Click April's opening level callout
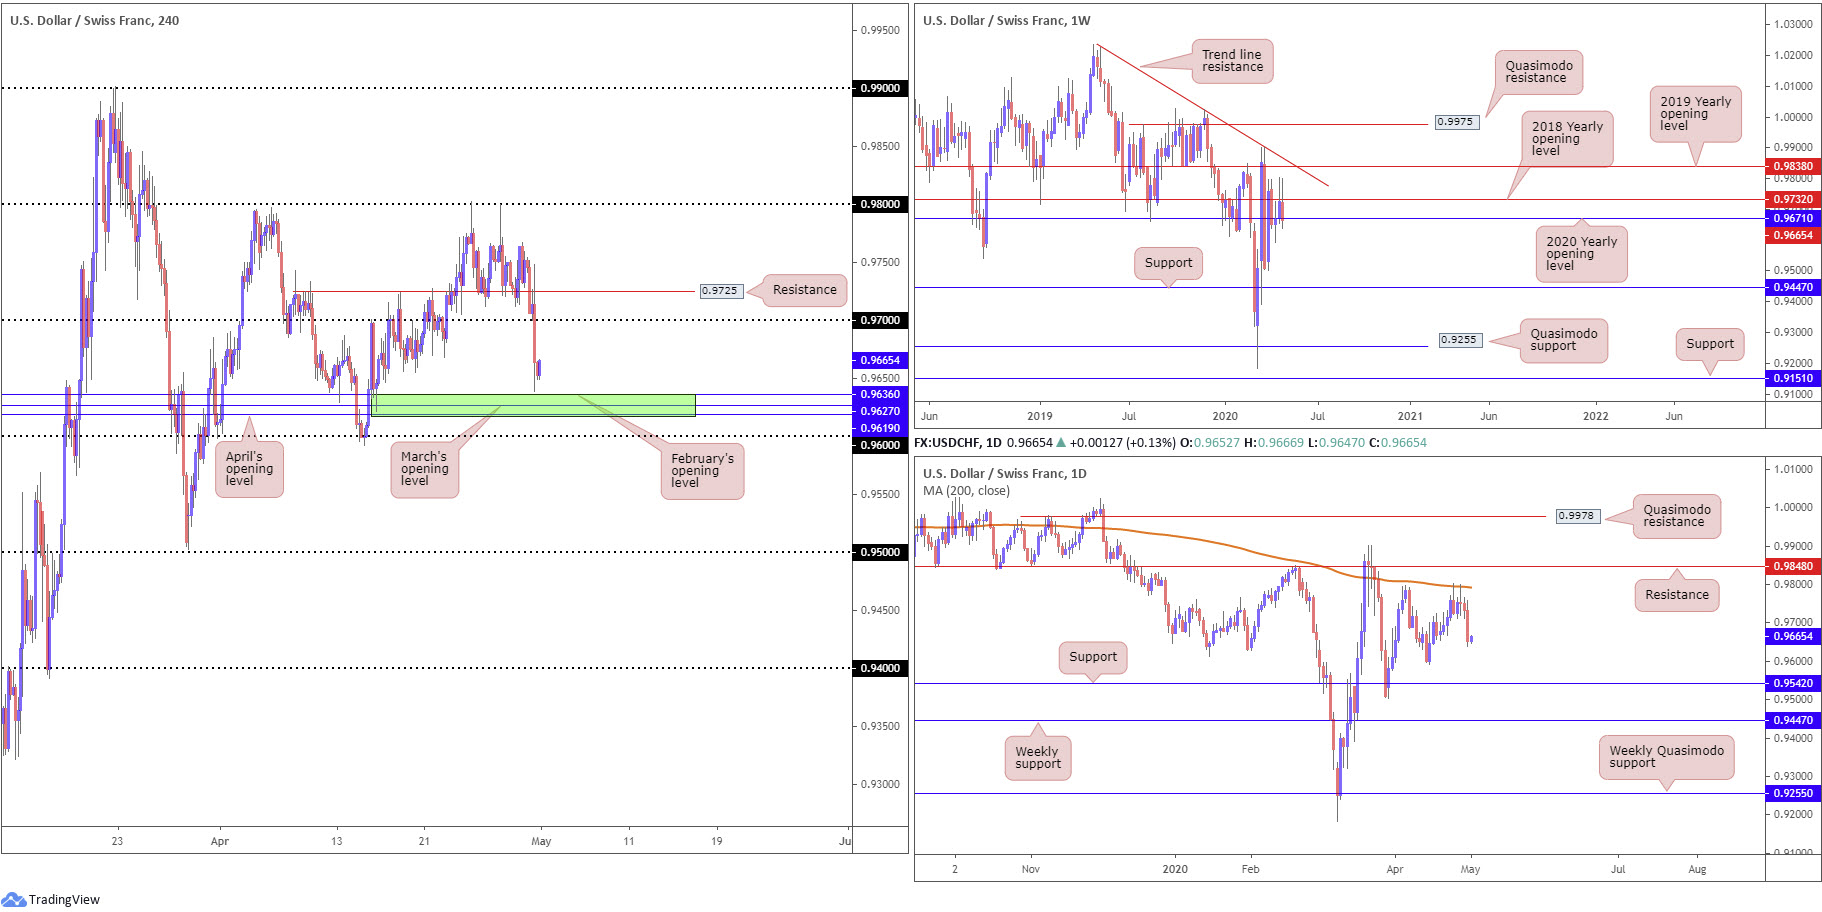The image size is (1822, 912). click(249, 468)
